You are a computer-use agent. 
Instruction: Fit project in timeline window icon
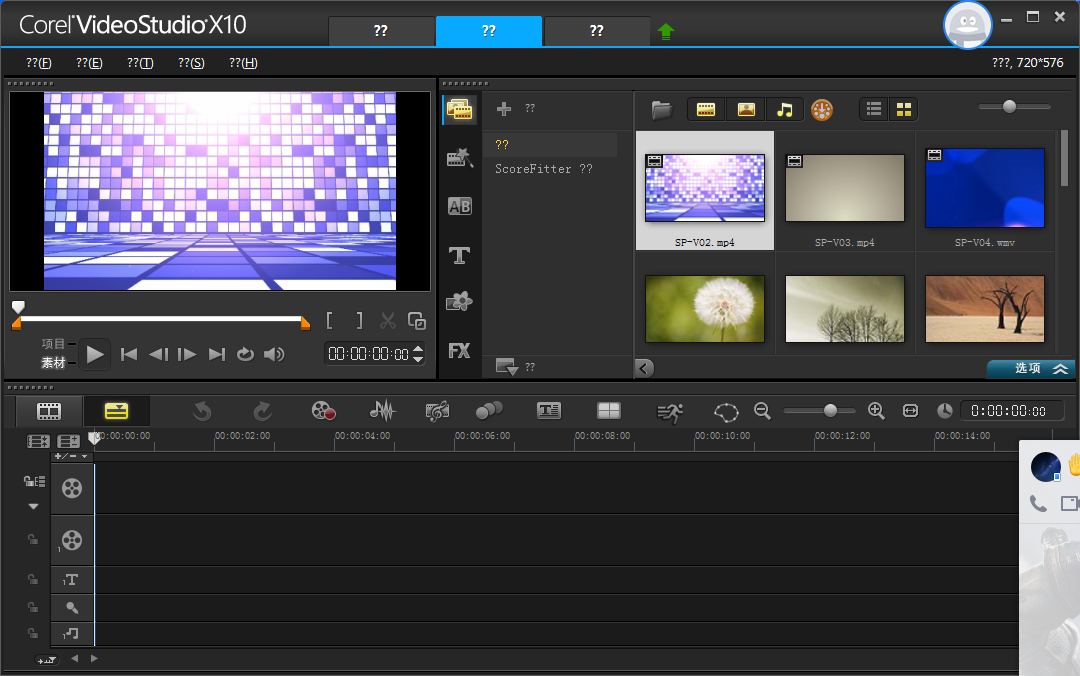pyautogui.click(x=911, y=411)
